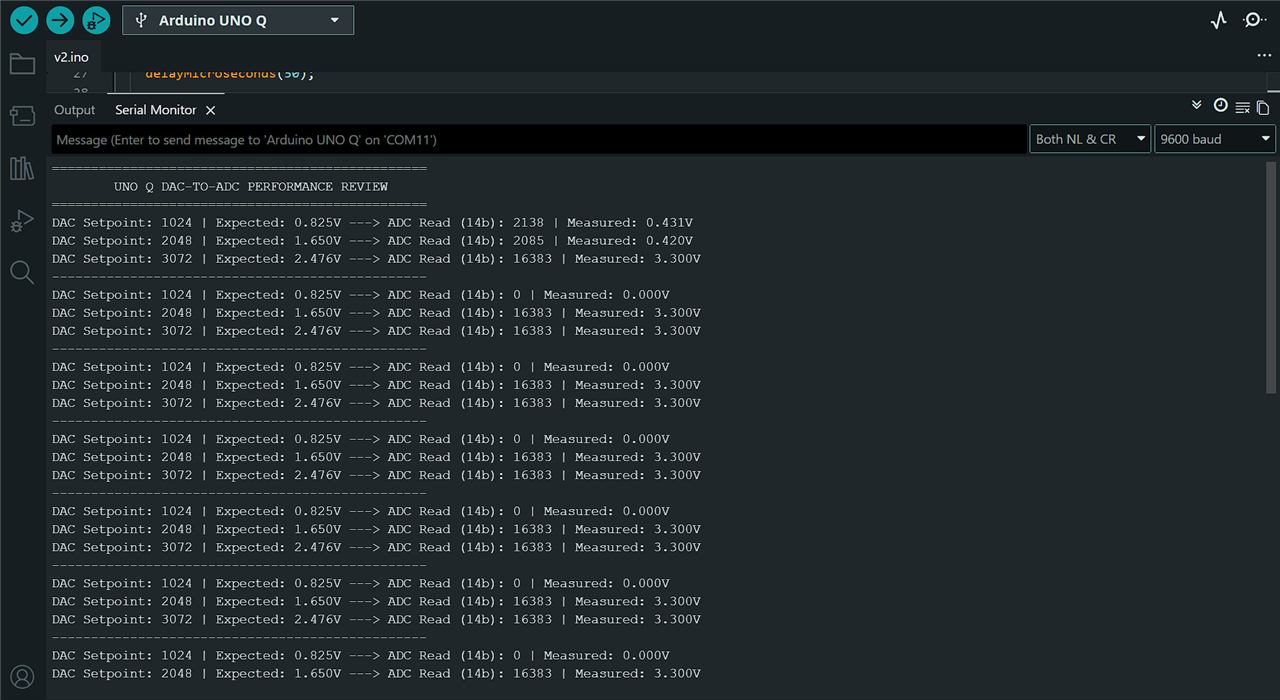Close the Serial Monitor tab
Viewport: 1280px width, 700px height.
(x=210, y=110)
